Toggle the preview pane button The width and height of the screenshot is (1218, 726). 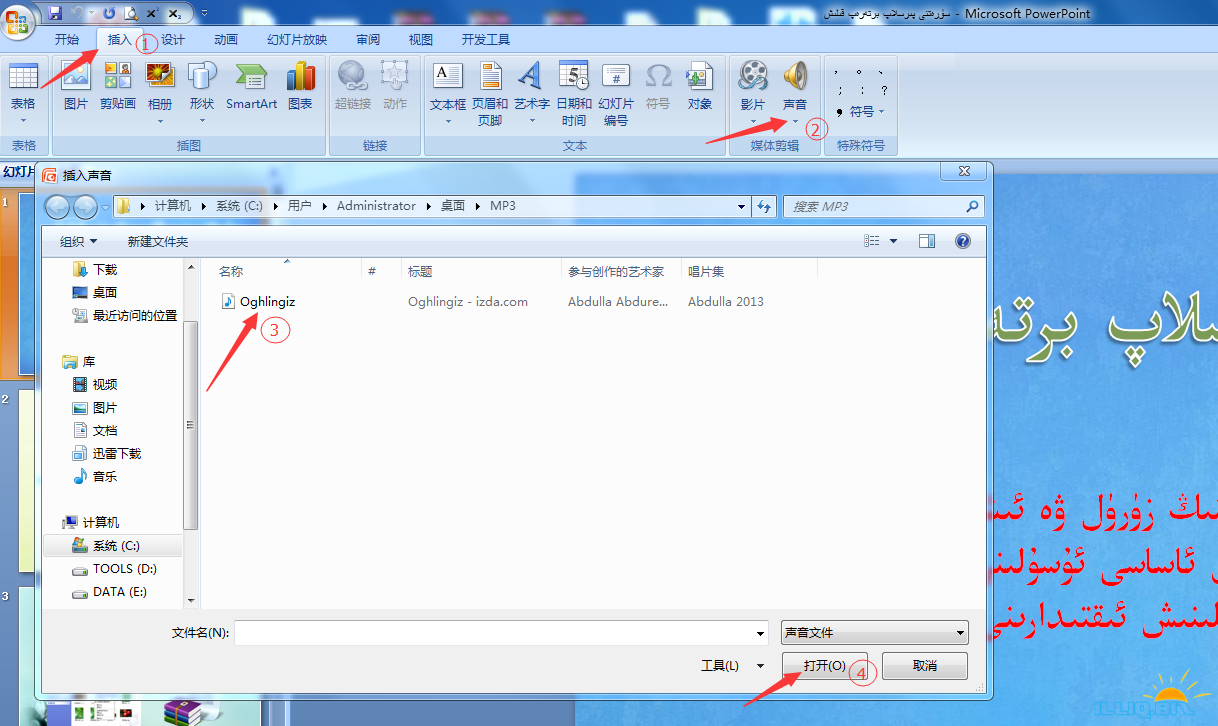[x=927, y=241]
